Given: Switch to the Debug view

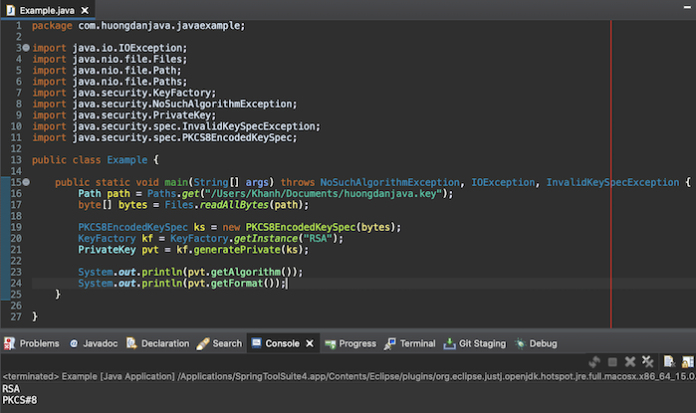Looking at the screenshot, I should 542,343.
